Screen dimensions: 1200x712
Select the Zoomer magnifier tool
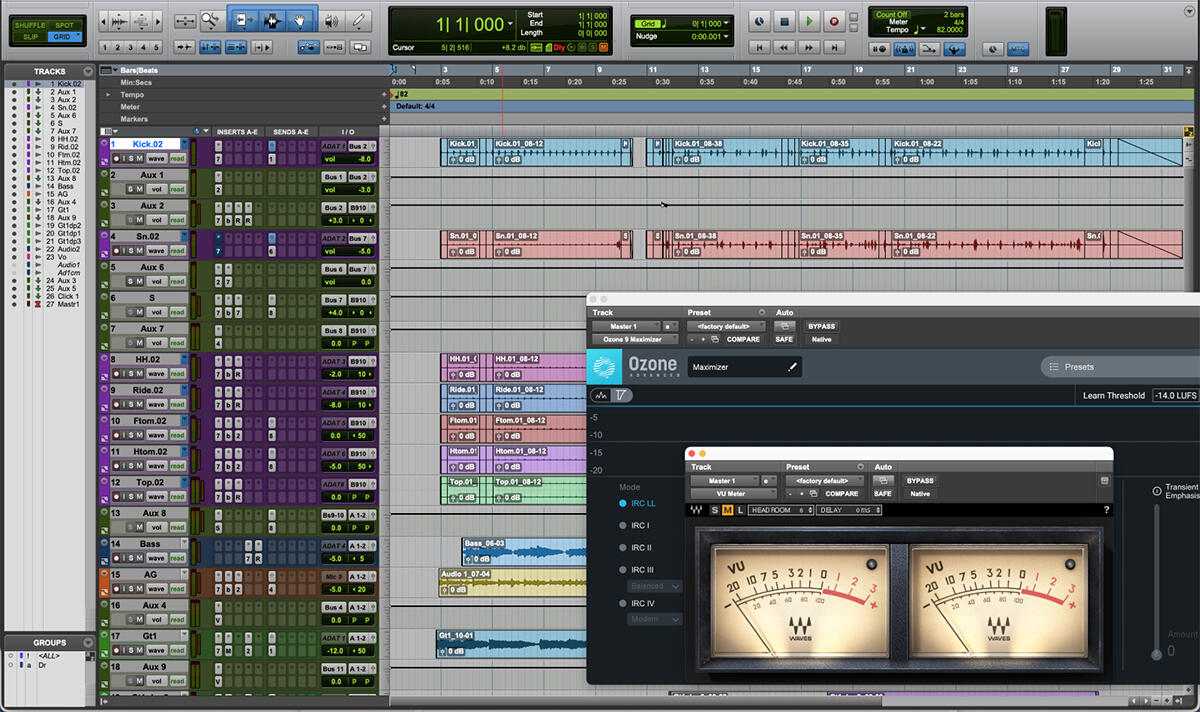pyautogui.click(x=210, y=20)
